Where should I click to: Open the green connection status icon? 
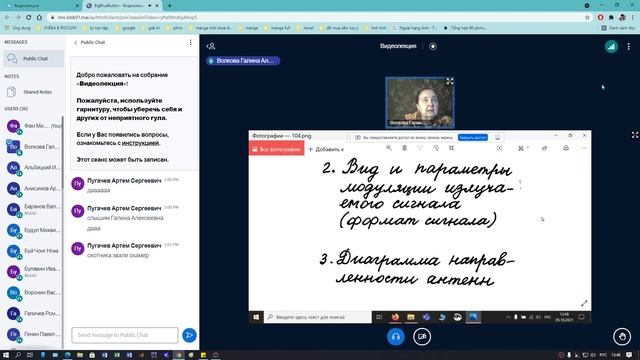tap(611, 47)
